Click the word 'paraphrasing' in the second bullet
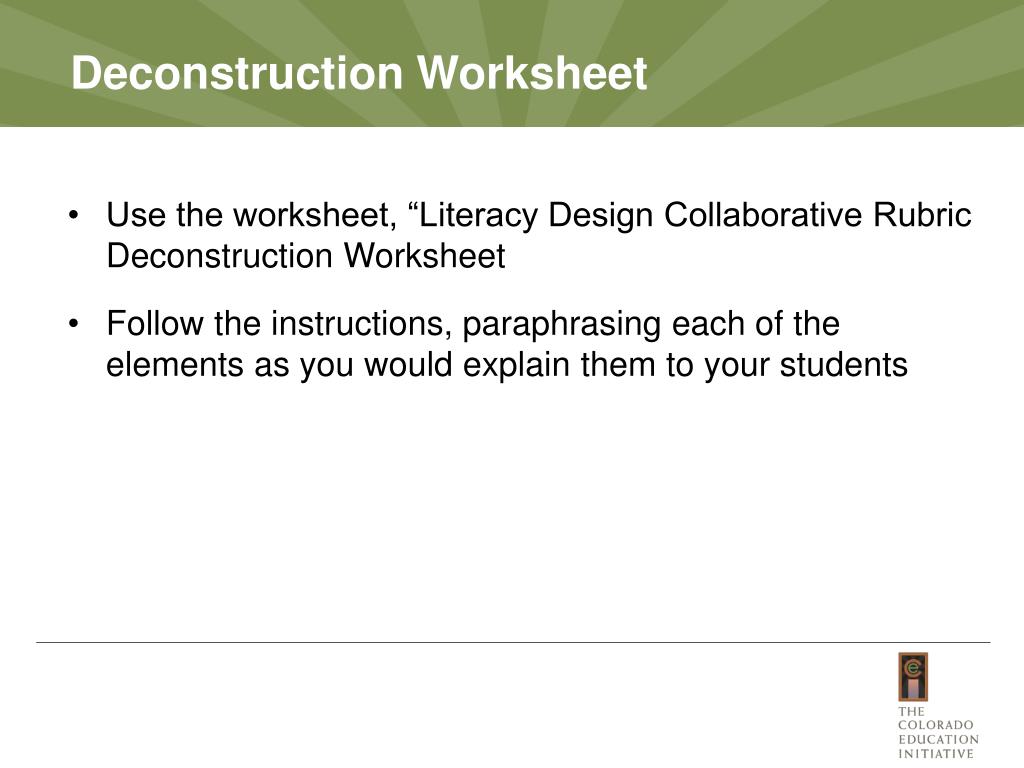The width and height of the screenshot is (1024, 768). 562,325
